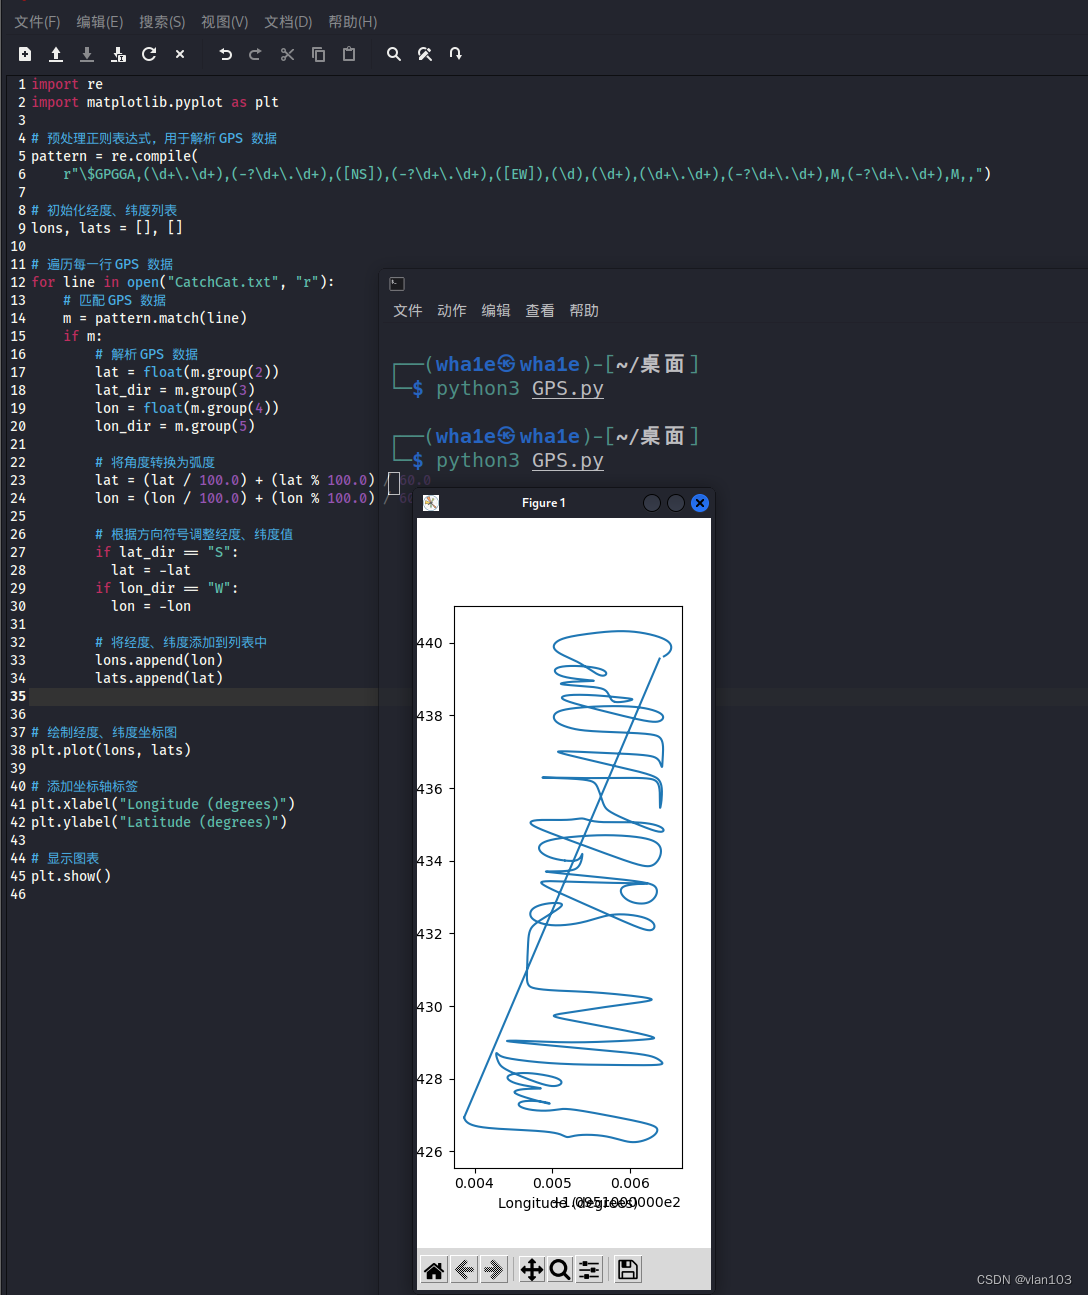Click 'import matplotlib.pyplot as plt' line

tap(155, 102)
